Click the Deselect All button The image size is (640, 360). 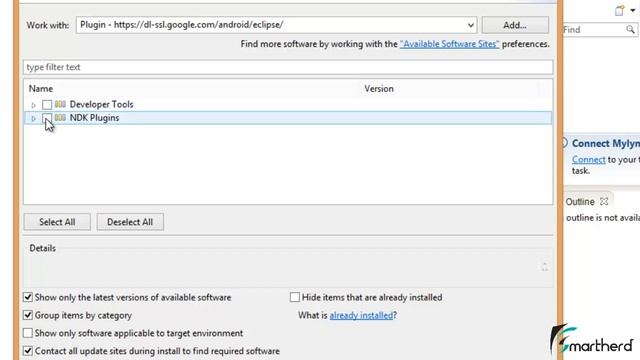(x=130, y=222)
